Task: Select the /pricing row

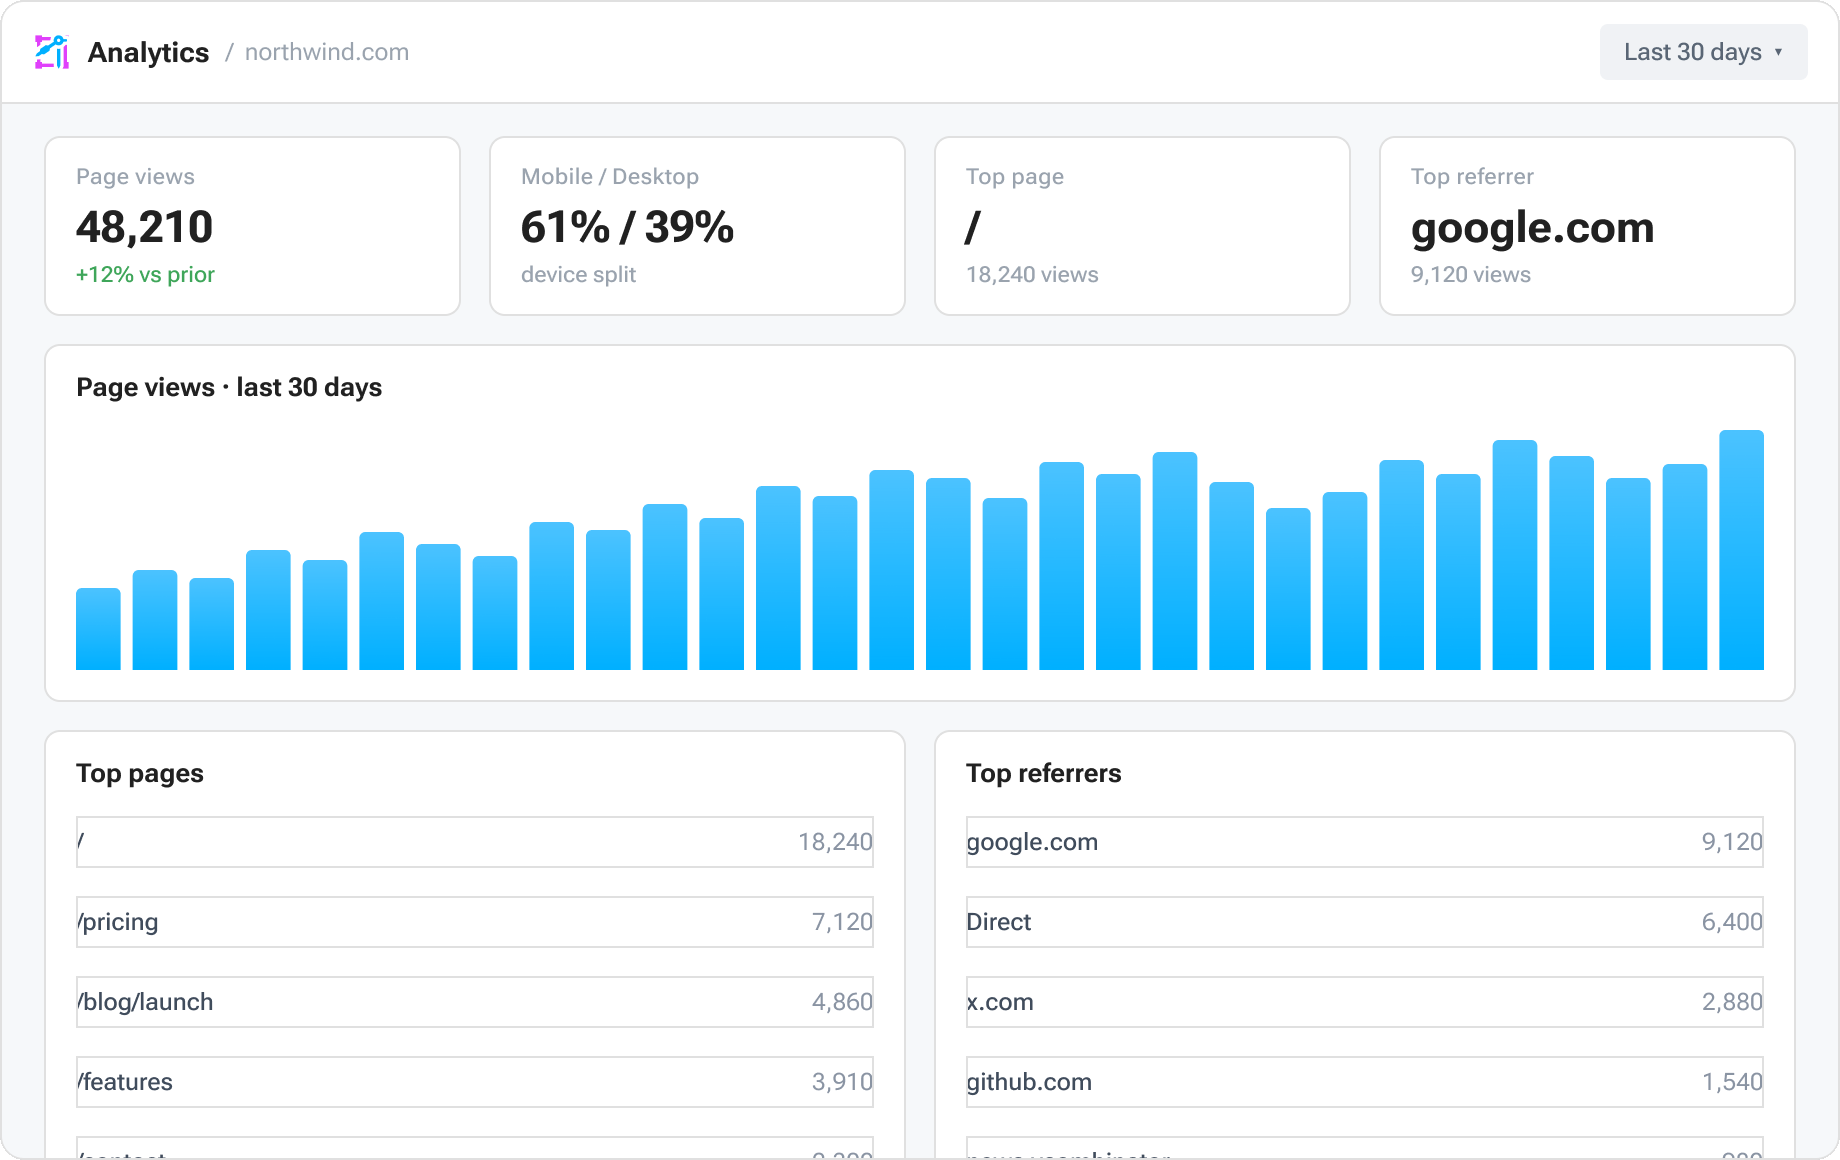Action: pos(475,922)
